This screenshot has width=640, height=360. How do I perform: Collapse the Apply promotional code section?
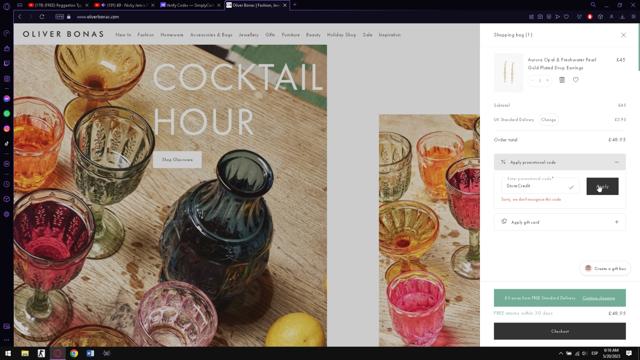tap(560, 162)
